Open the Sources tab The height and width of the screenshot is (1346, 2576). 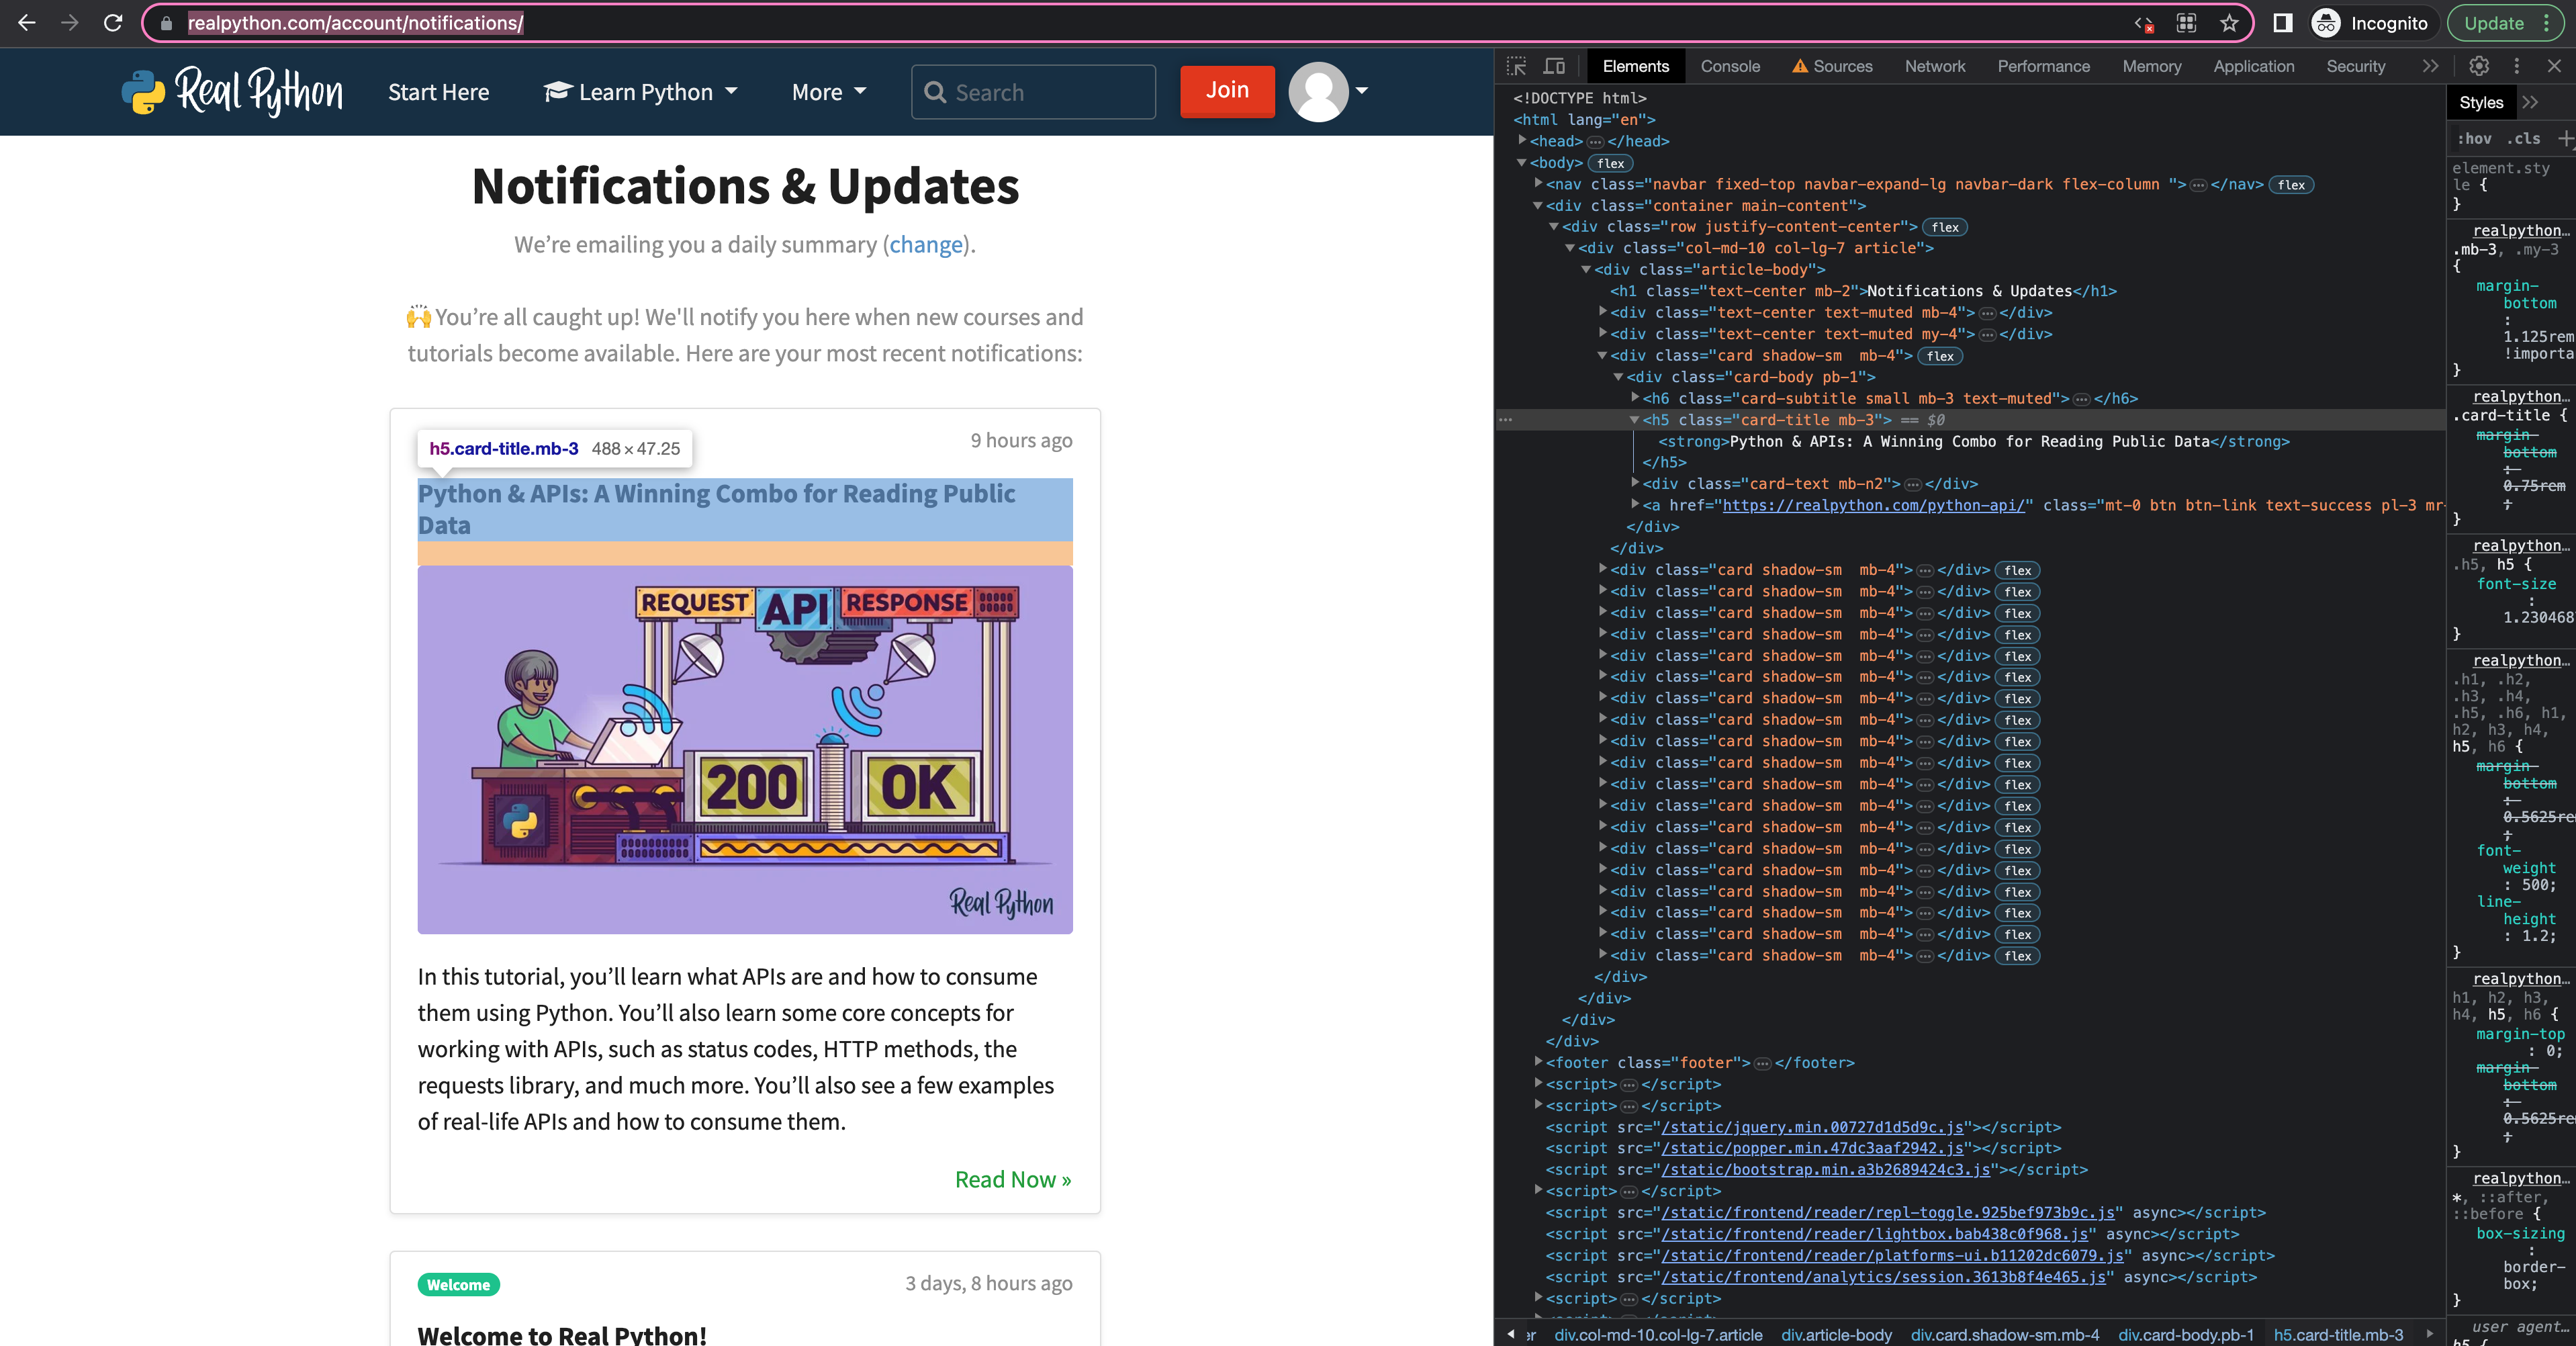[x=1831, y=66]
